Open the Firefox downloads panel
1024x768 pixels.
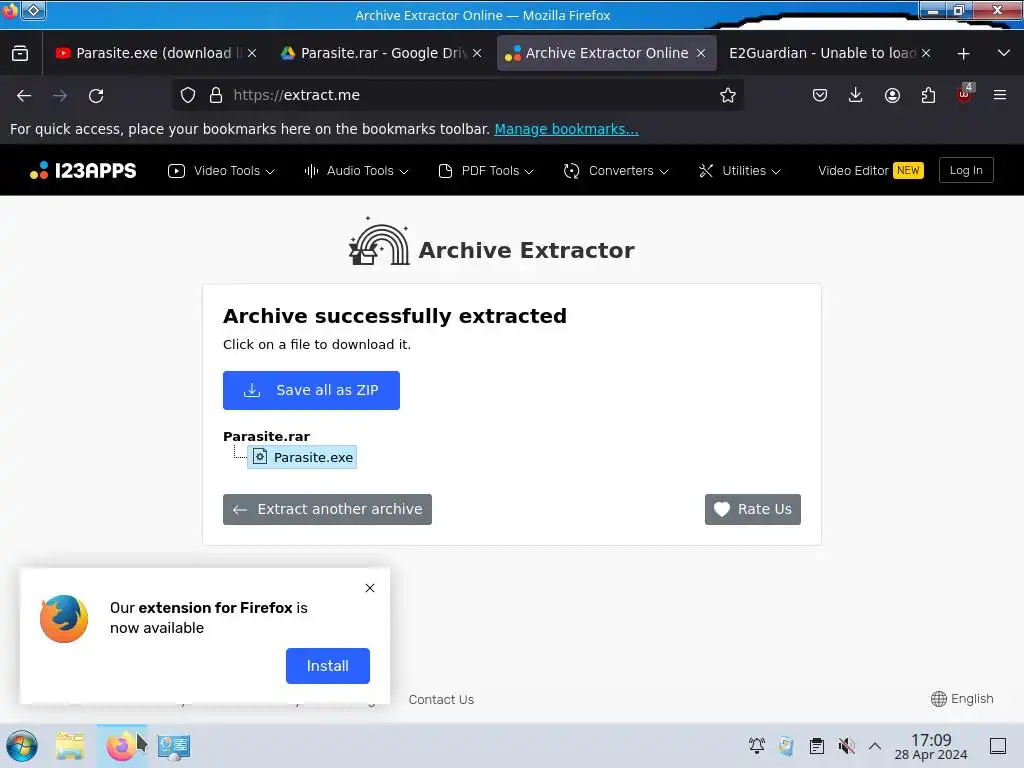tap(856, 95)
